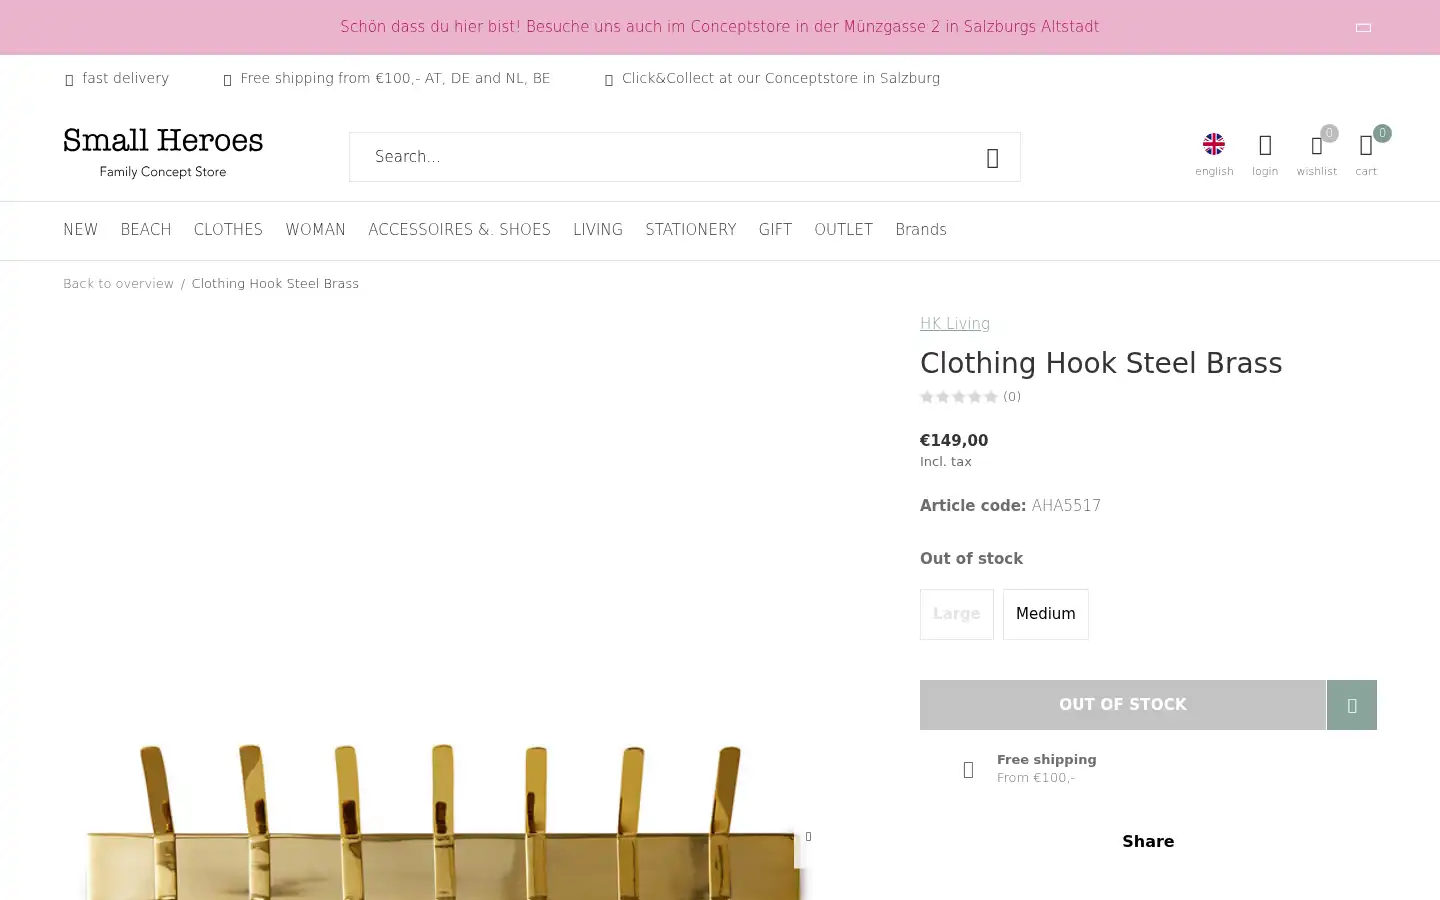Select the English language flag icon
Screen dimensions: 1440x900
pyautogui.click(x=1214, y=144)
